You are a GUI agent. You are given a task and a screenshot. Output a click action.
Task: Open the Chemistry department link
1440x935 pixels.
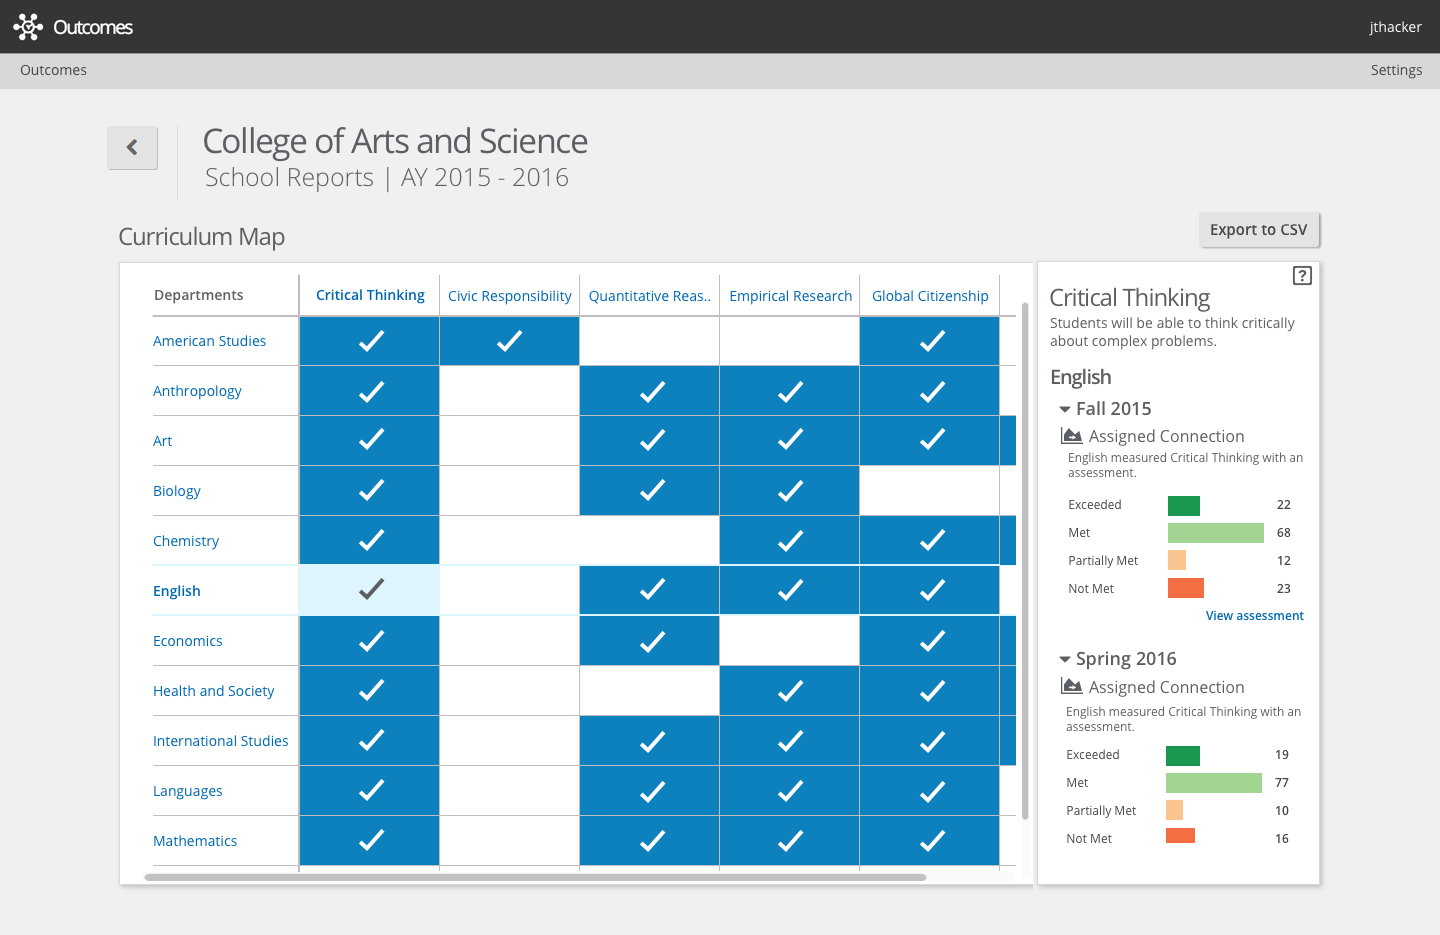click(x=185, y=541)
